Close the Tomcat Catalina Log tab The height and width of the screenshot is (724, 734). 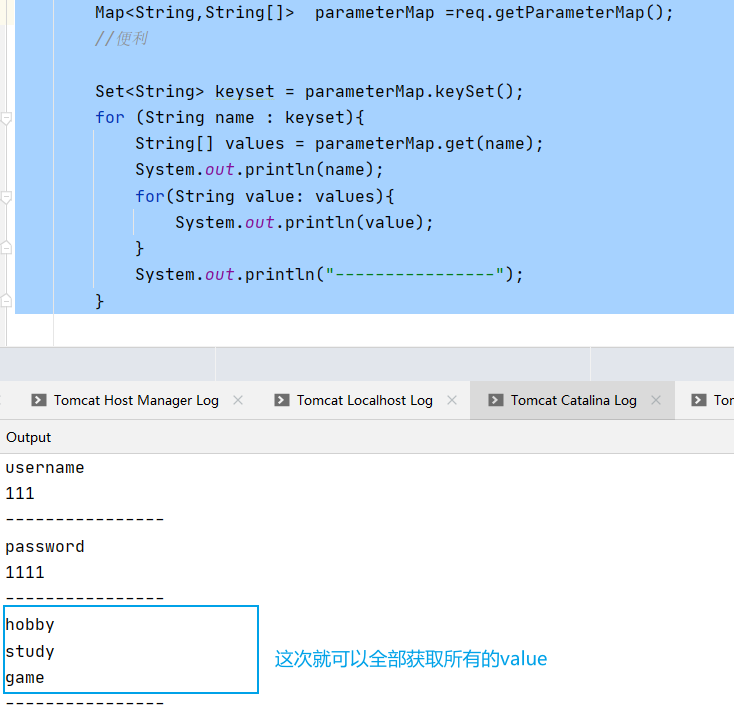click(656, 400)
